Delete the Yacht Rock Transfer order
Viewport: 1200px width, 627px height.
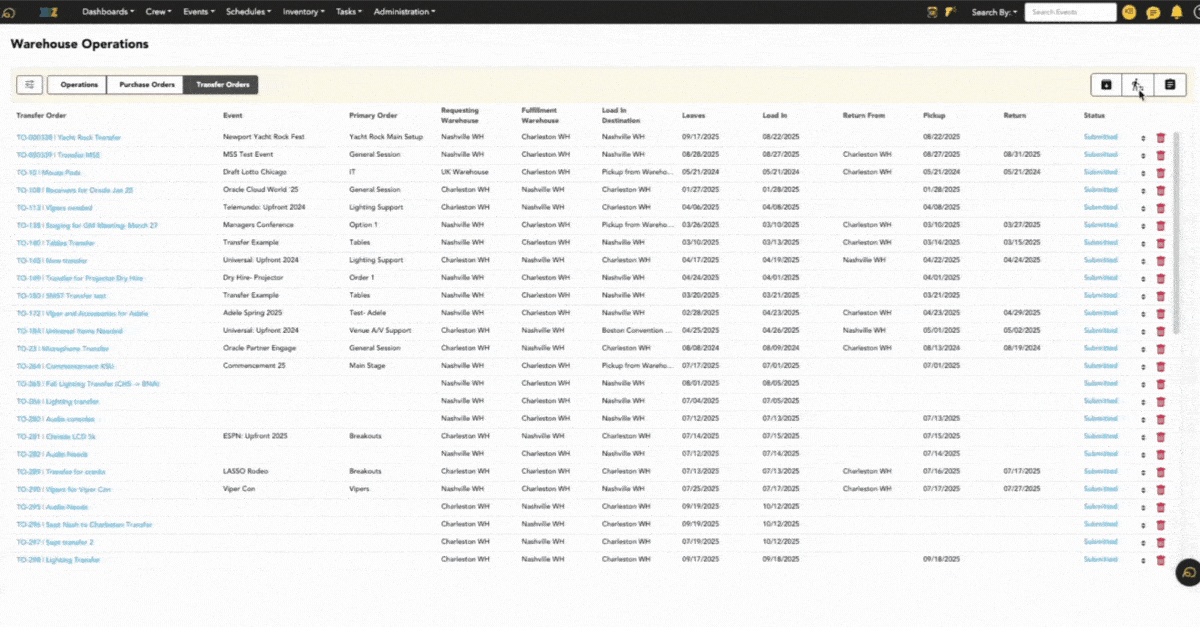(x=1161, y=138)
